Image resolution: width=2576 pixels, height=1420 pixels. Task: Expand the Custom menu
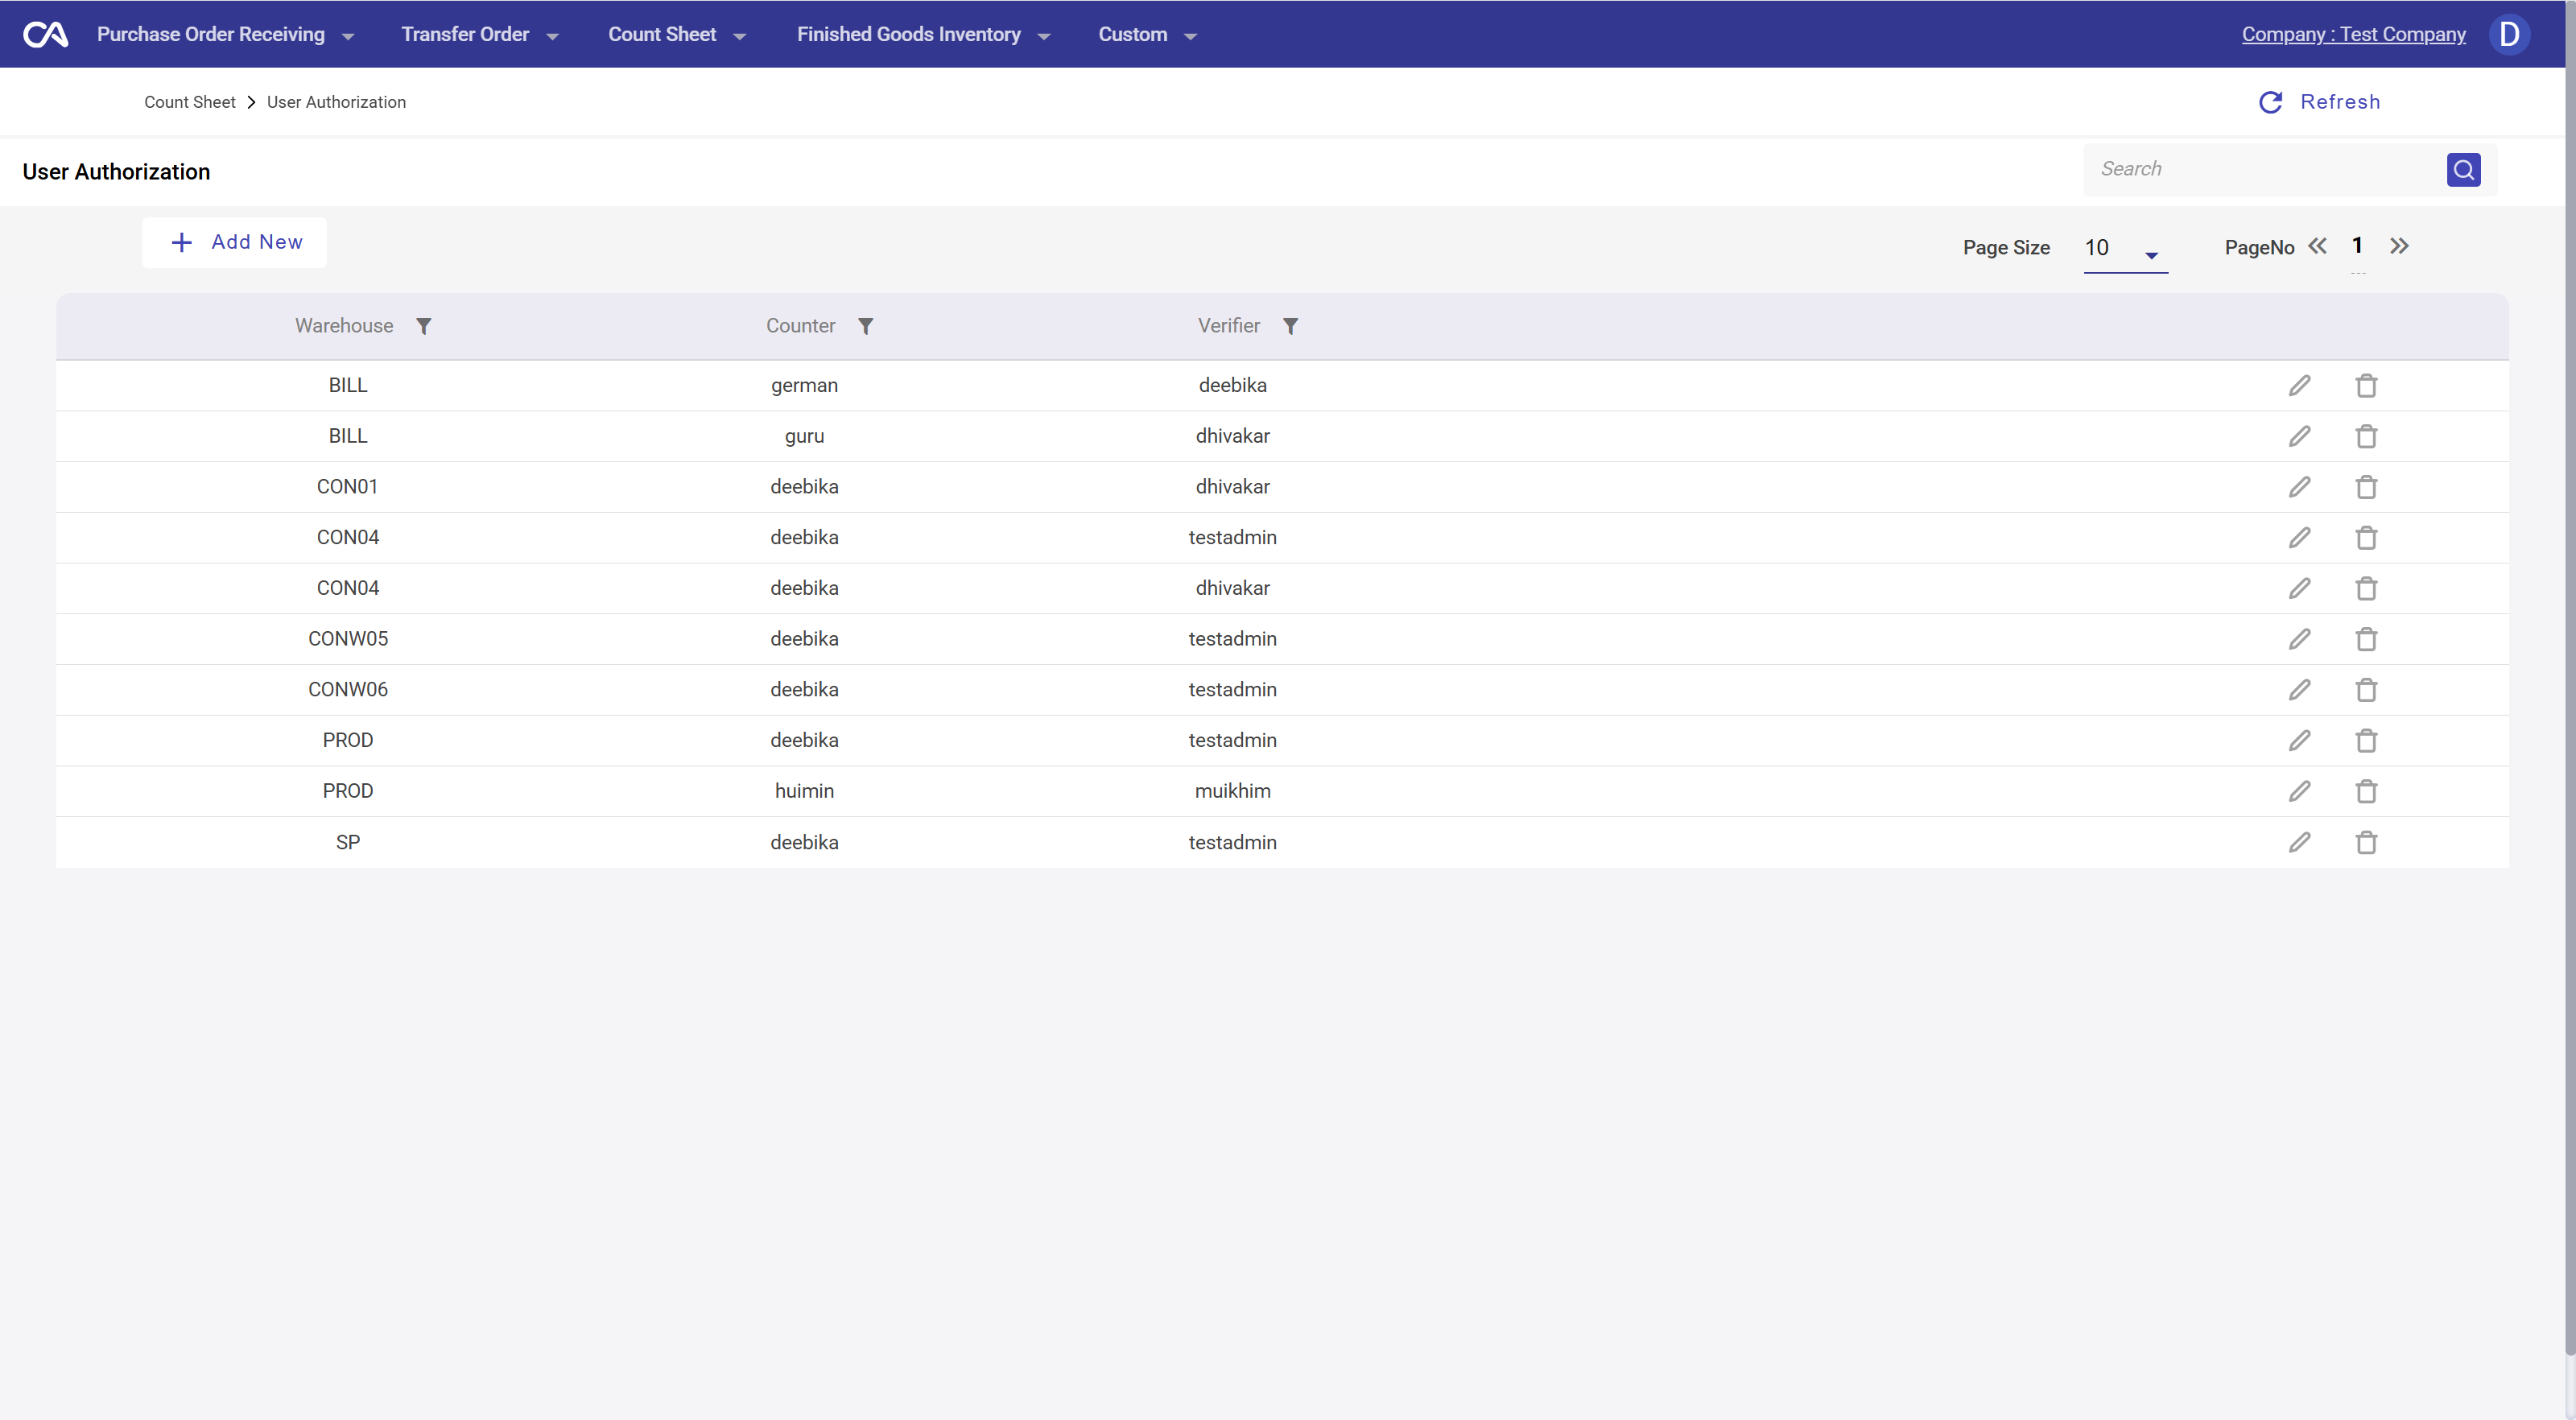[1147, 35]
